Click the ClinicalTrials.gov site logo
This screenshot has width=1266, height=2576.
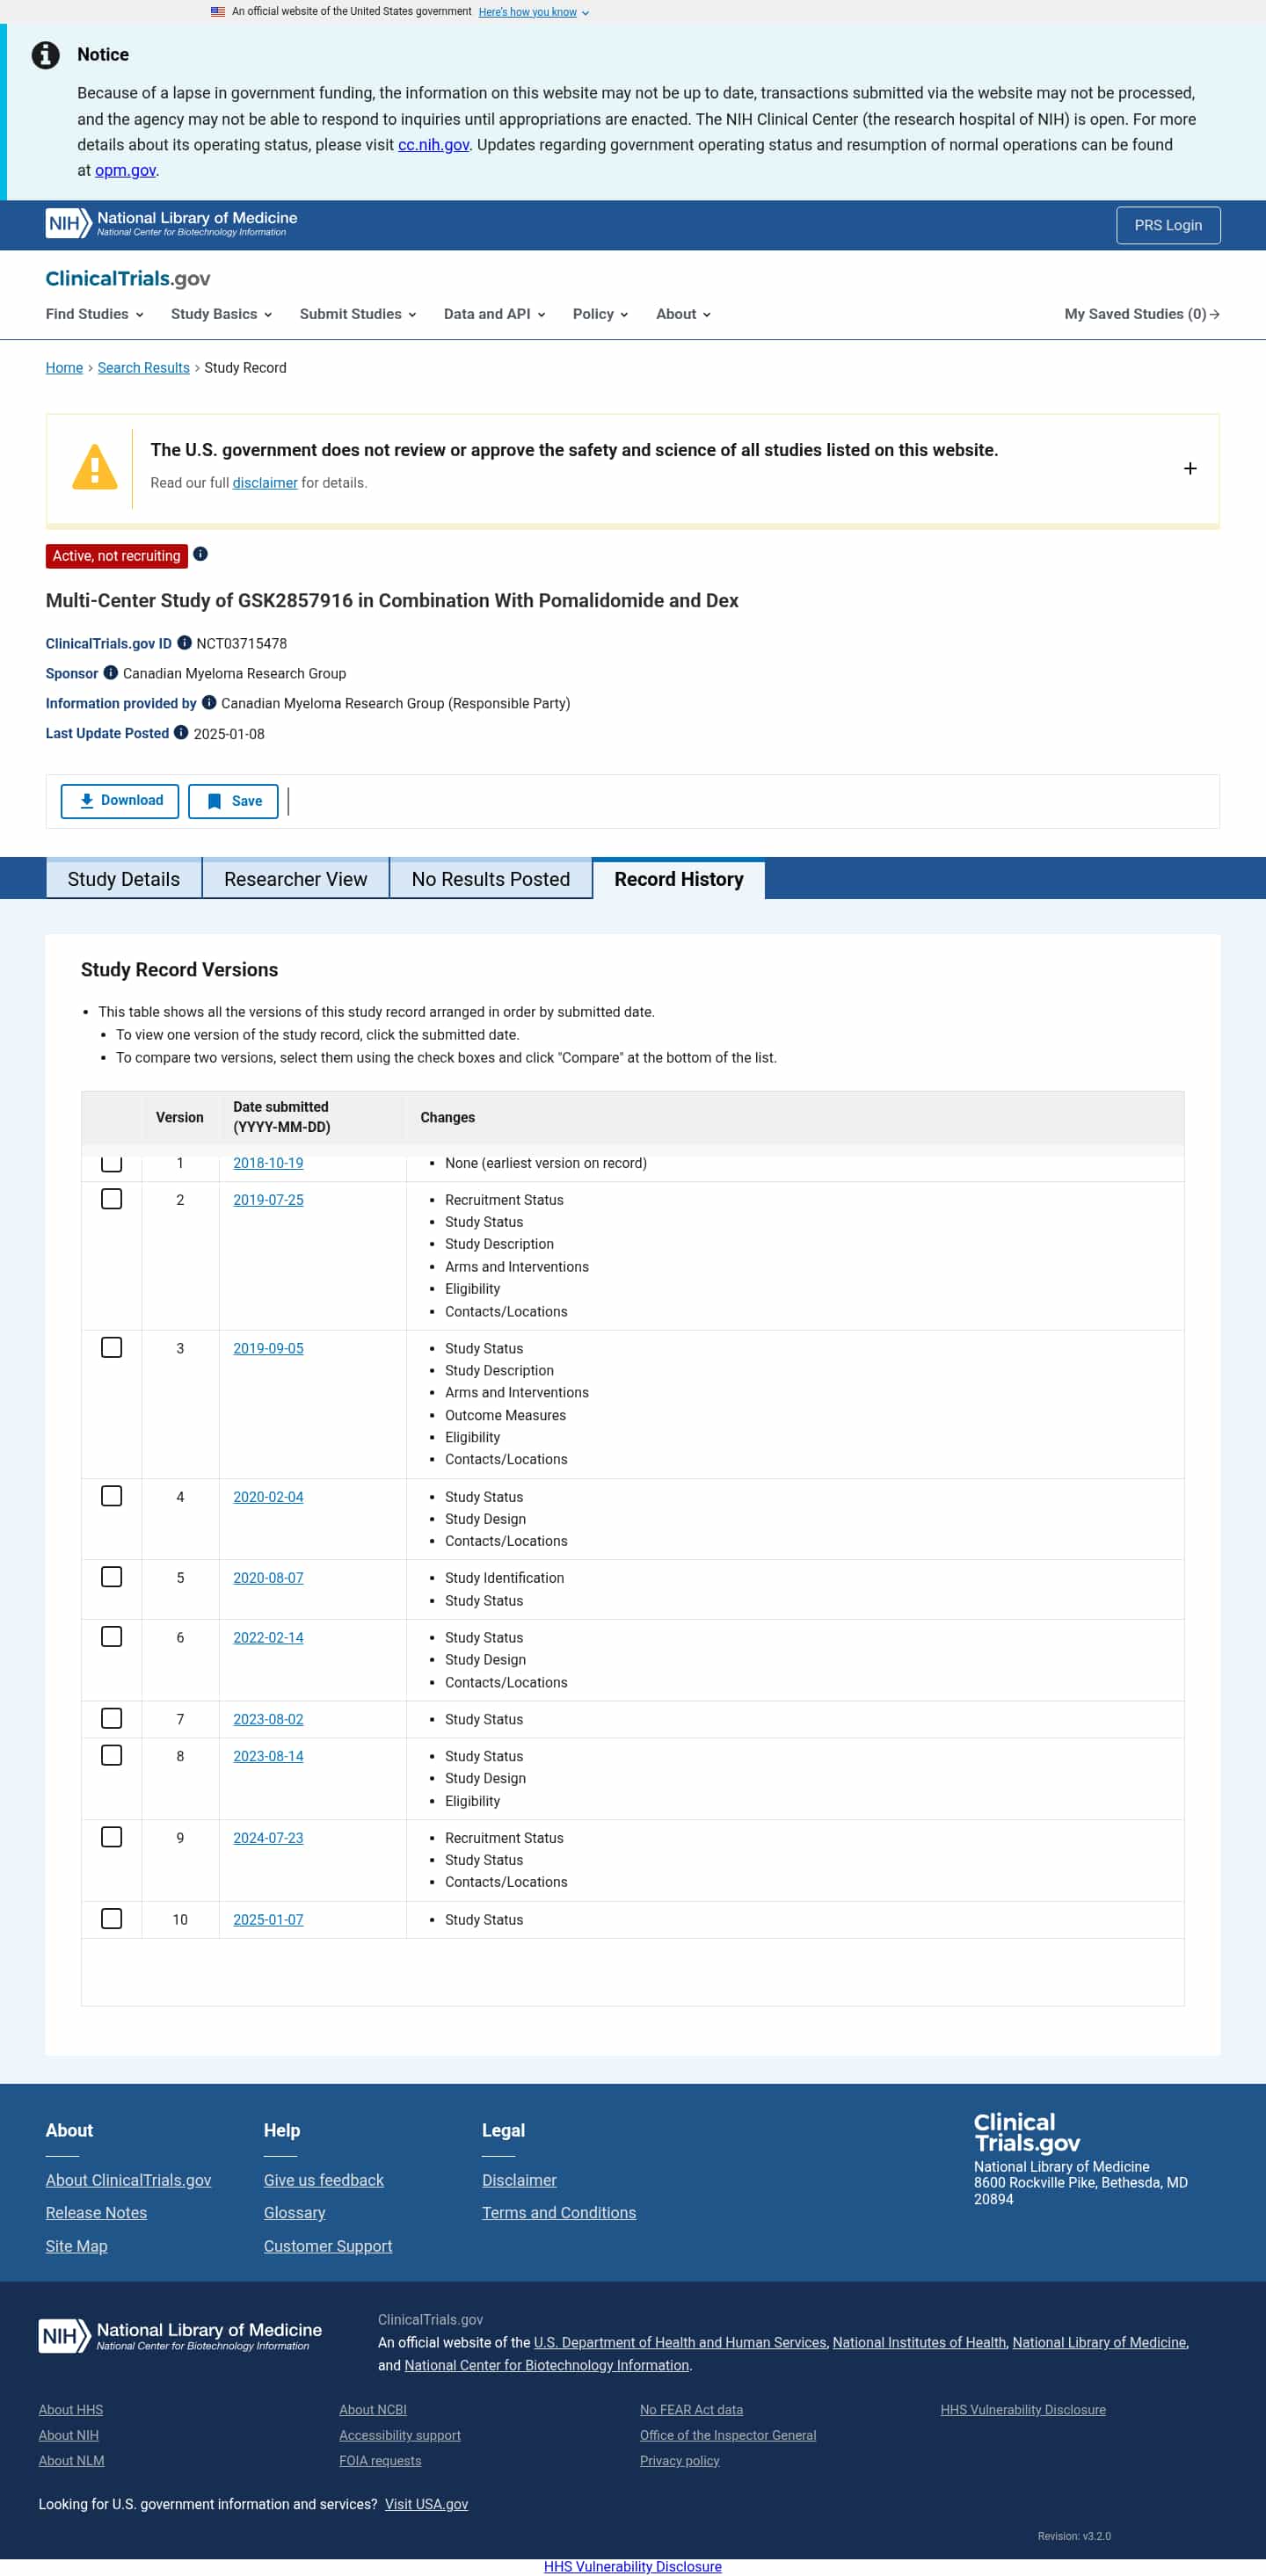pyautogui.click(x=128, y=279)
